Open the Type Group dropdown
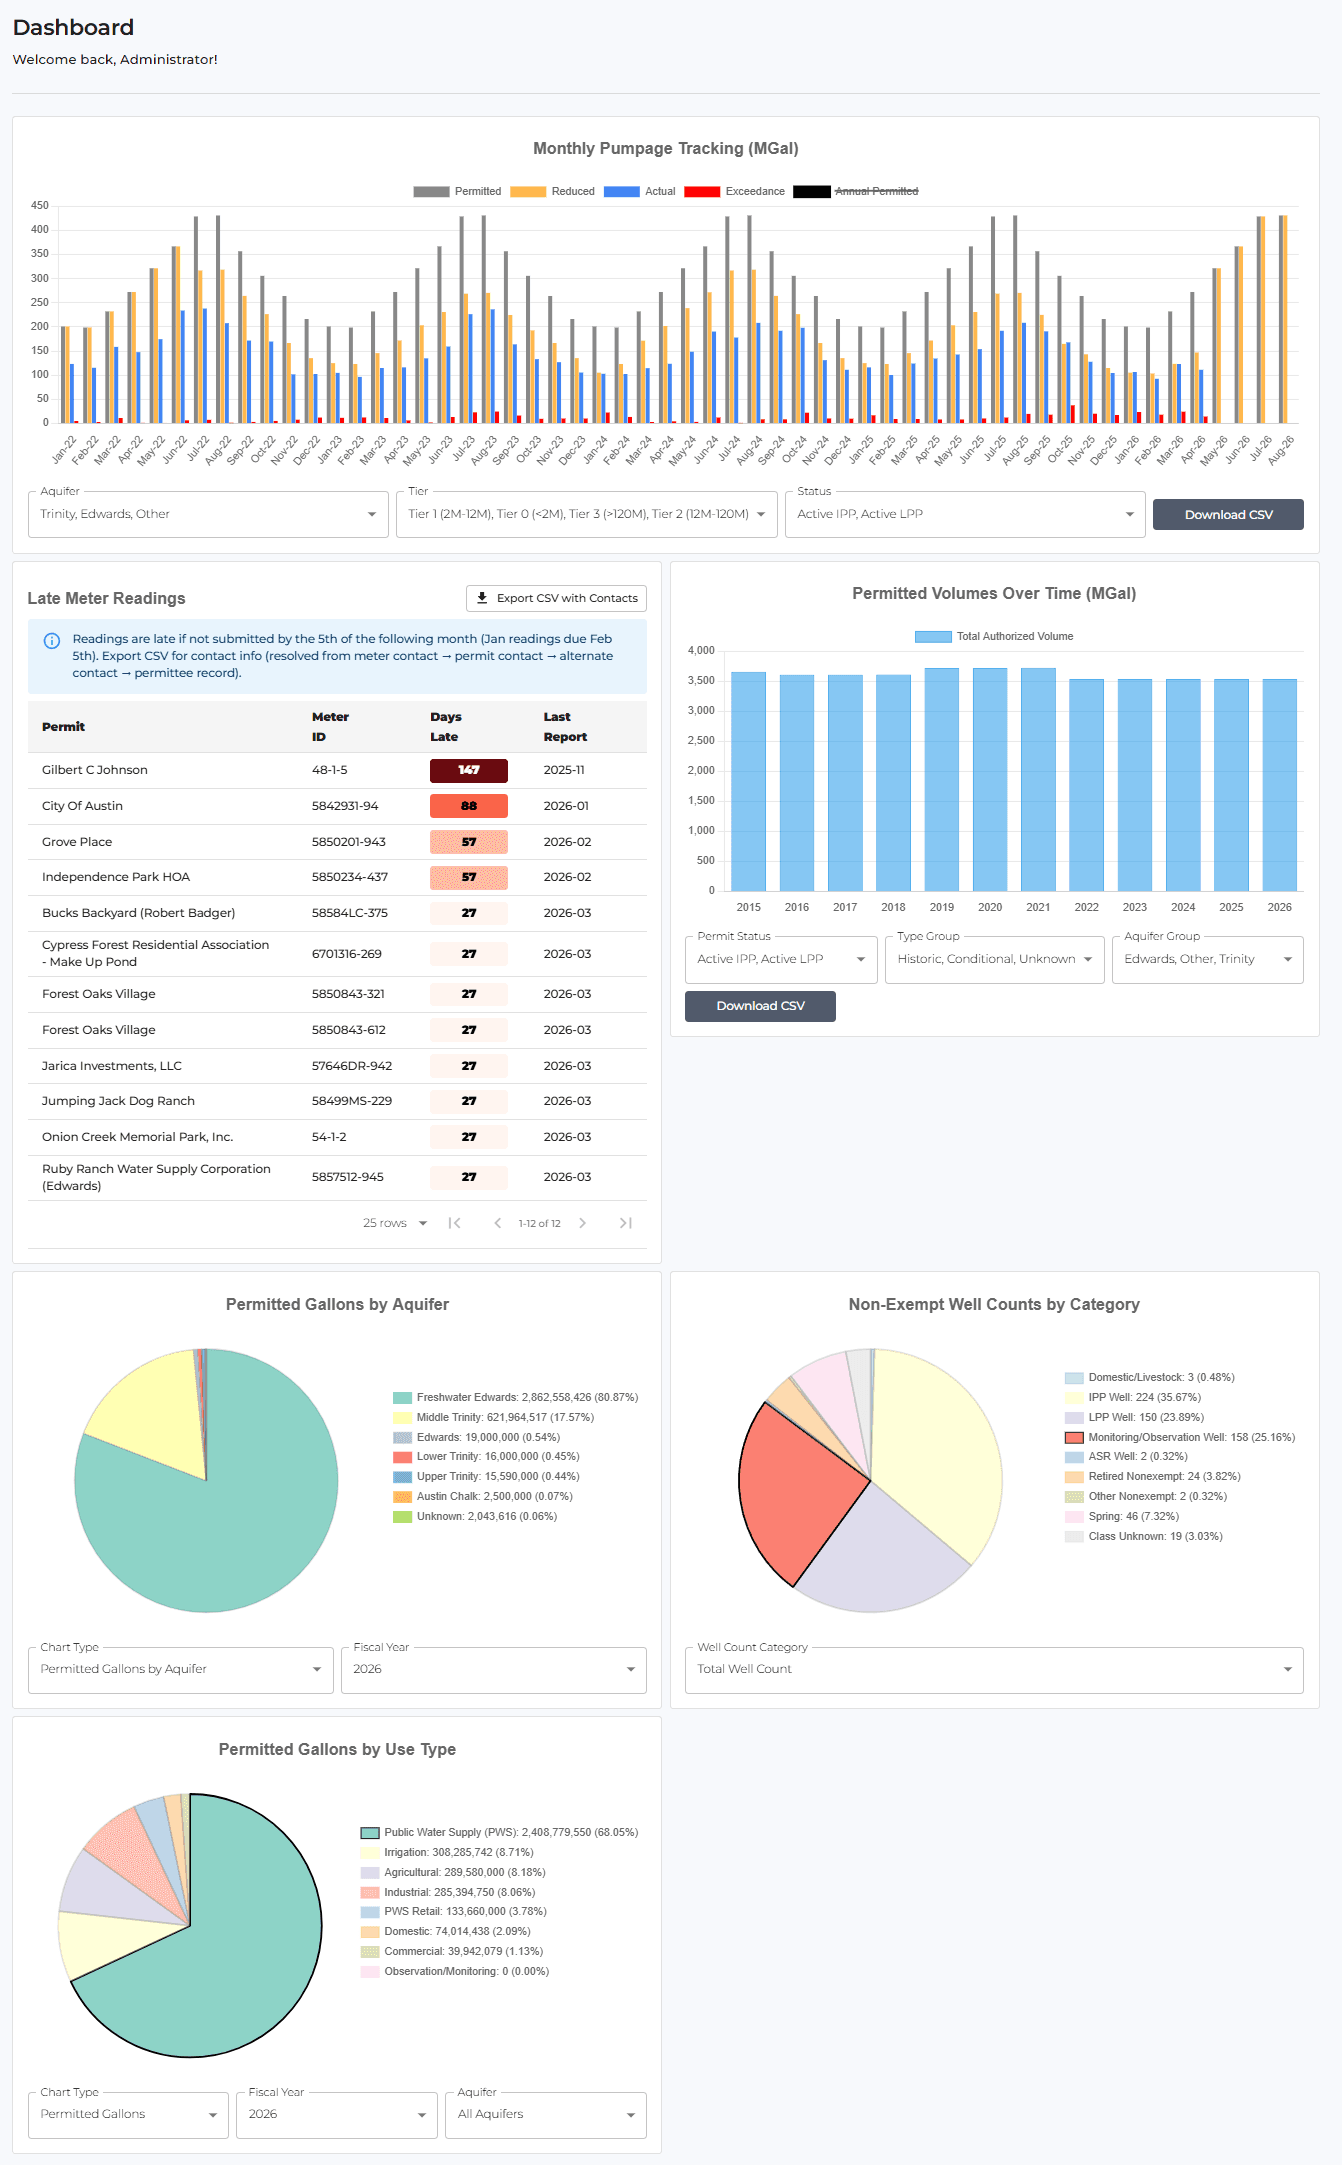1342x2165 pixels. [x=995, y=959]
